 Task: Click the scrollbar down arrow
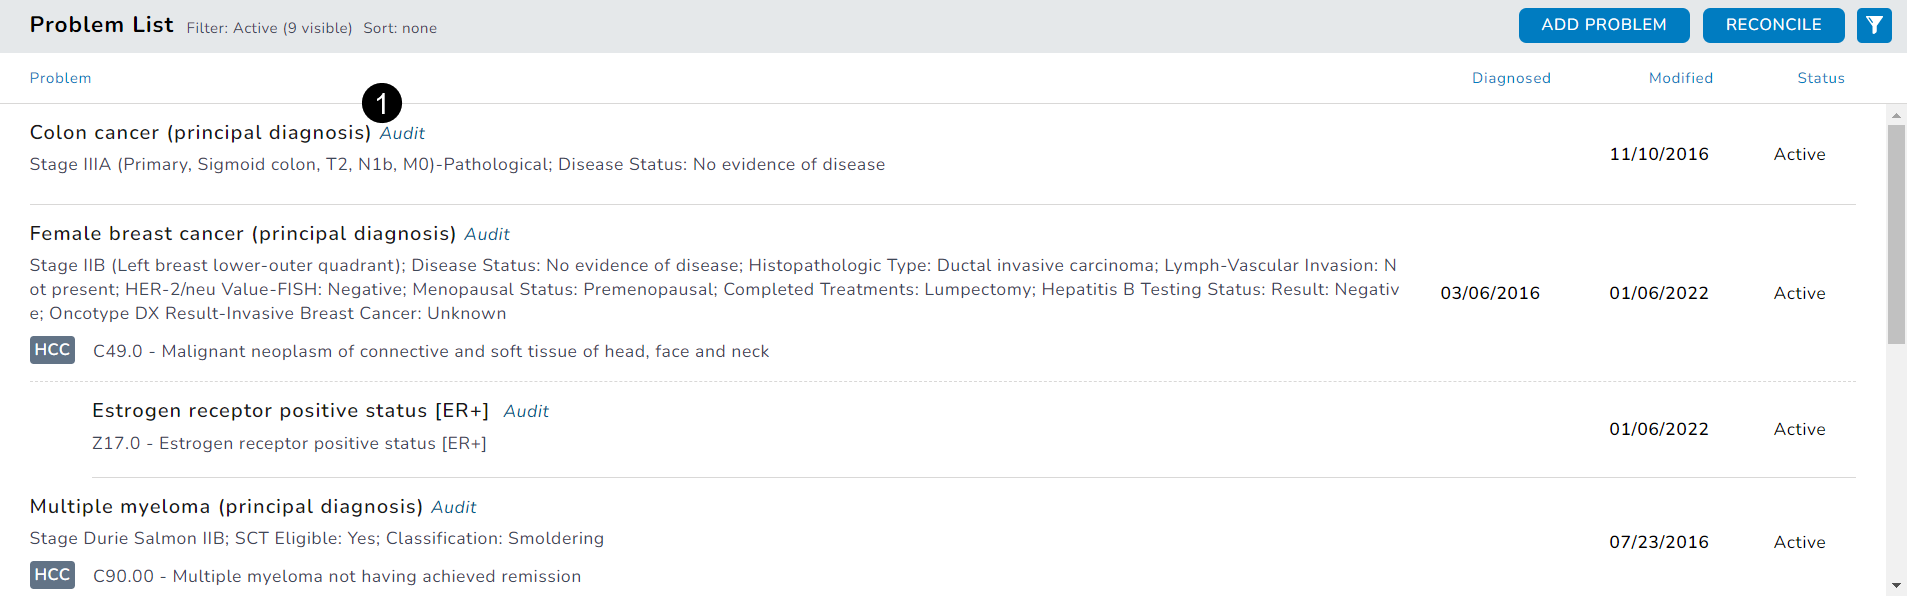tap(1896, 586)
